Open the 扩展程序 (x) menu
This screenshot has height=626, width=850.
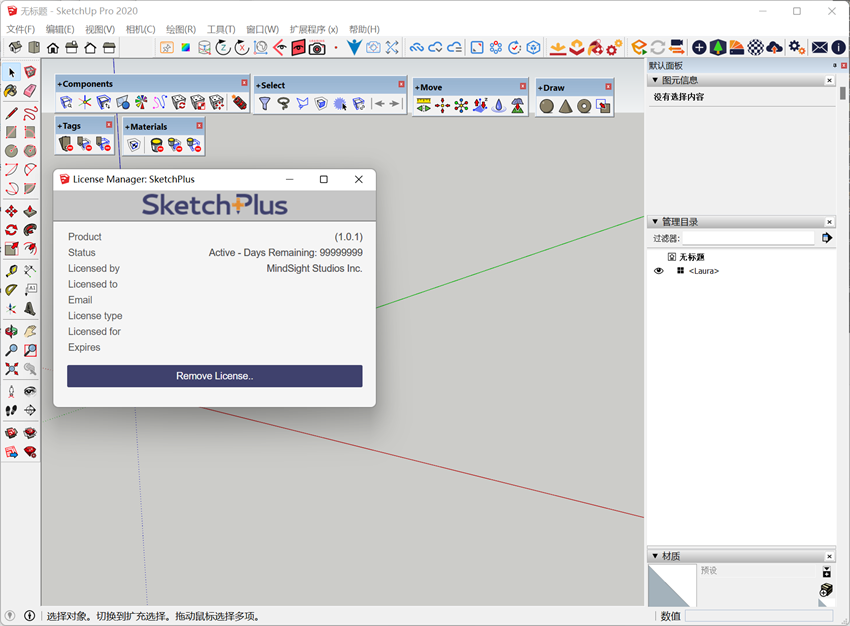click(x=314, y=29)
